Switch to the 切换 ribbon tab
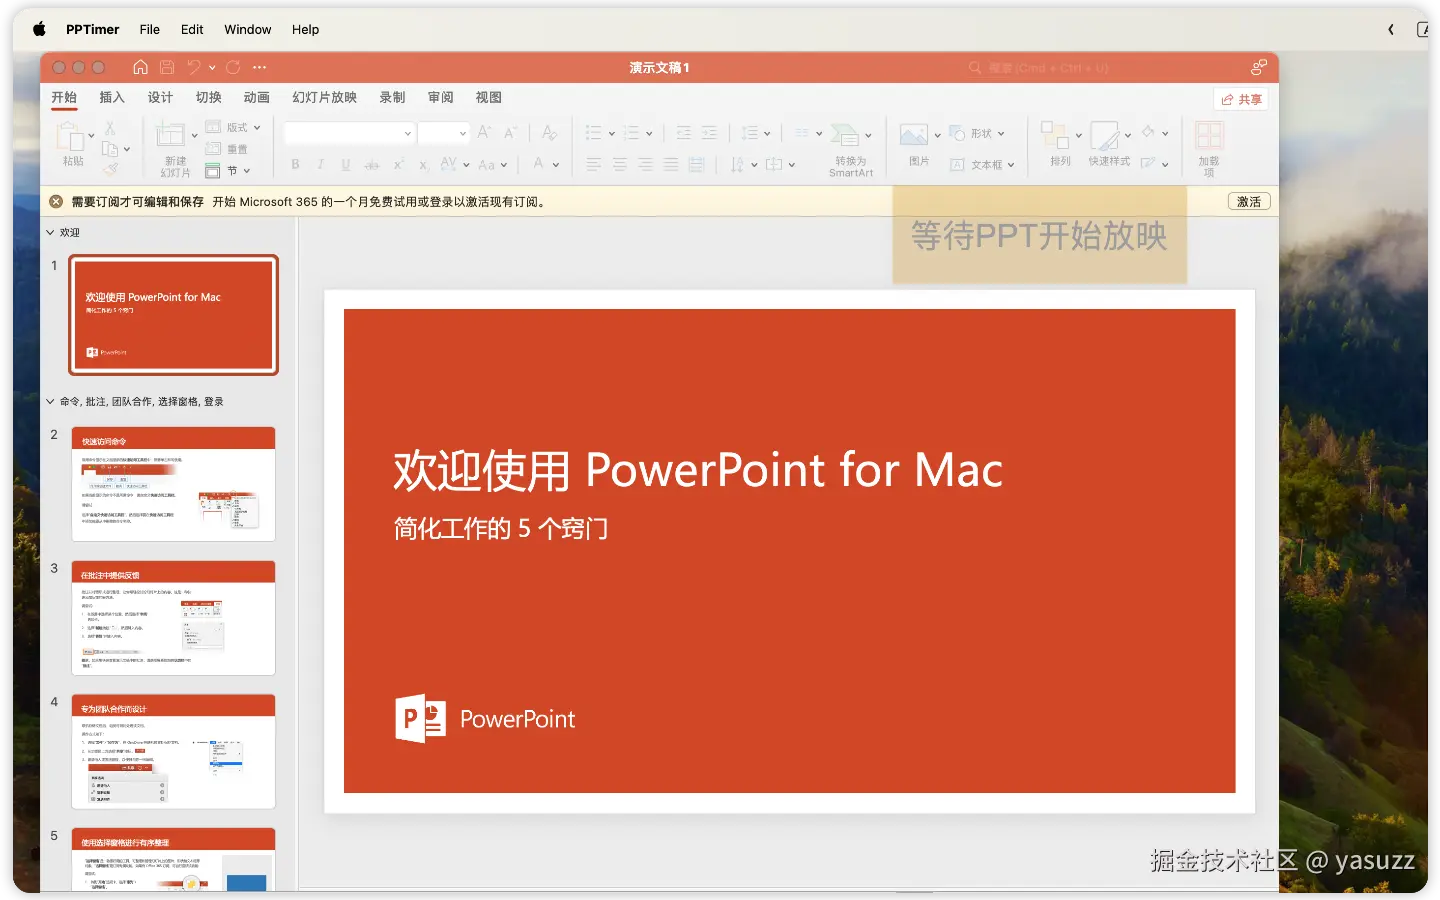The height and width of the screenshot is (900, 1440). (x=208, y=97)
